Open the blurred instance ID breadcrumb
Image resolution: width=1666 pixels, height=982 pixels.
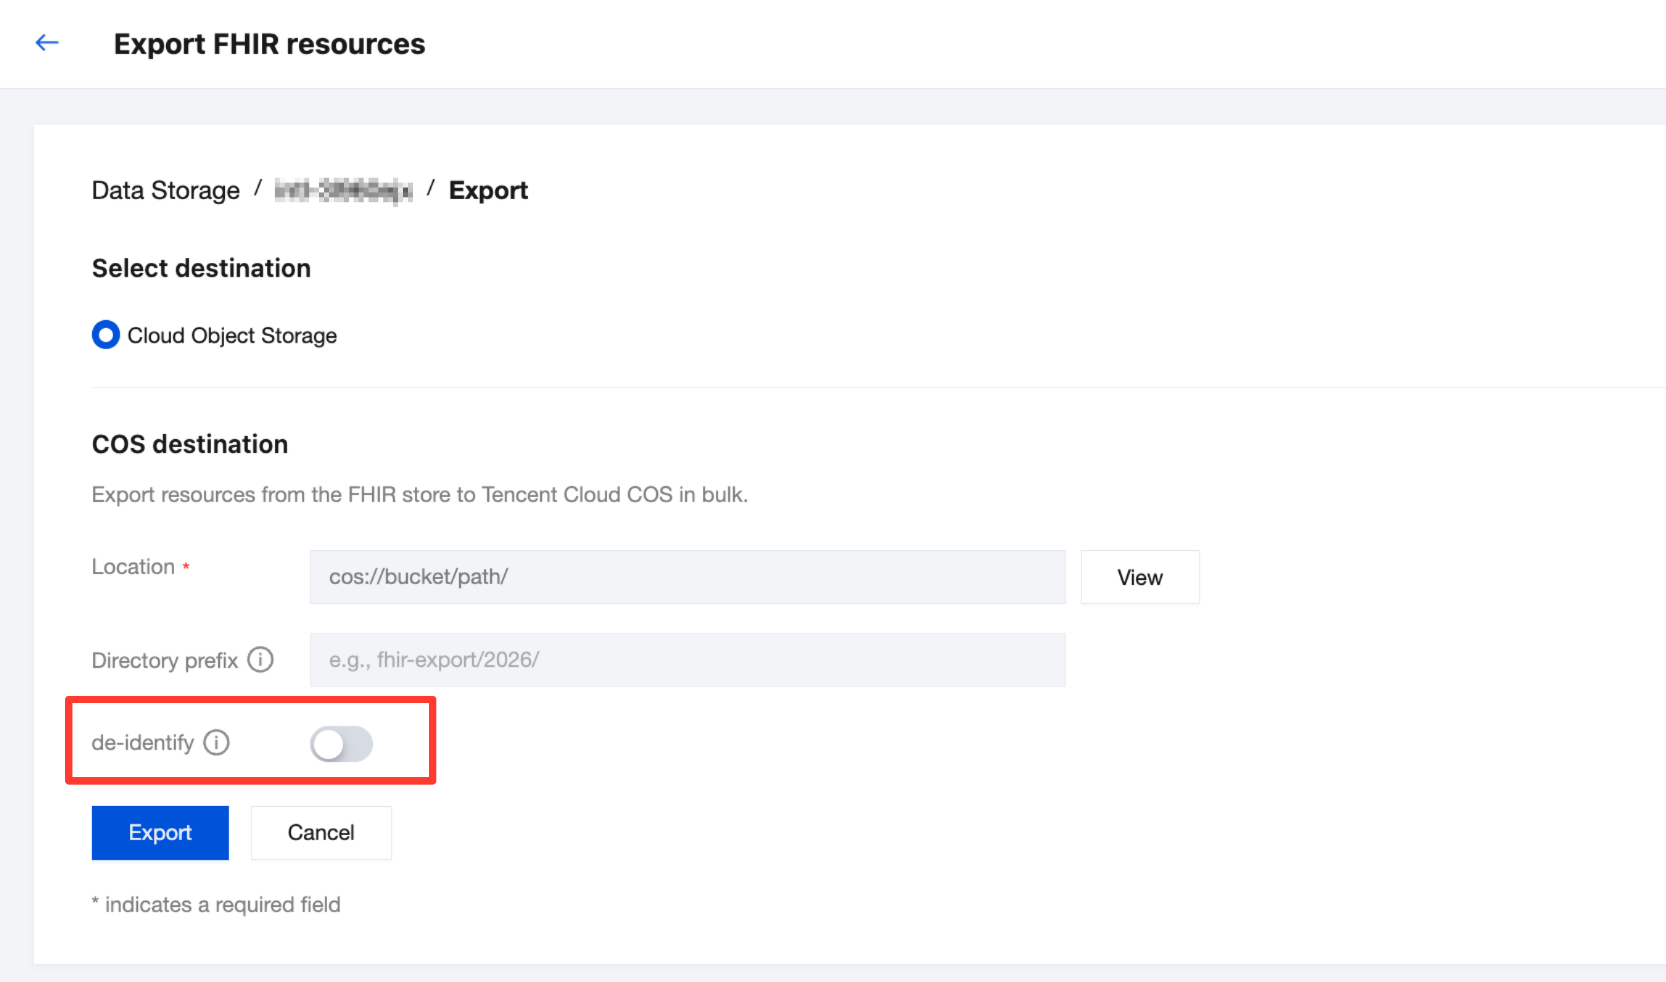343,190
